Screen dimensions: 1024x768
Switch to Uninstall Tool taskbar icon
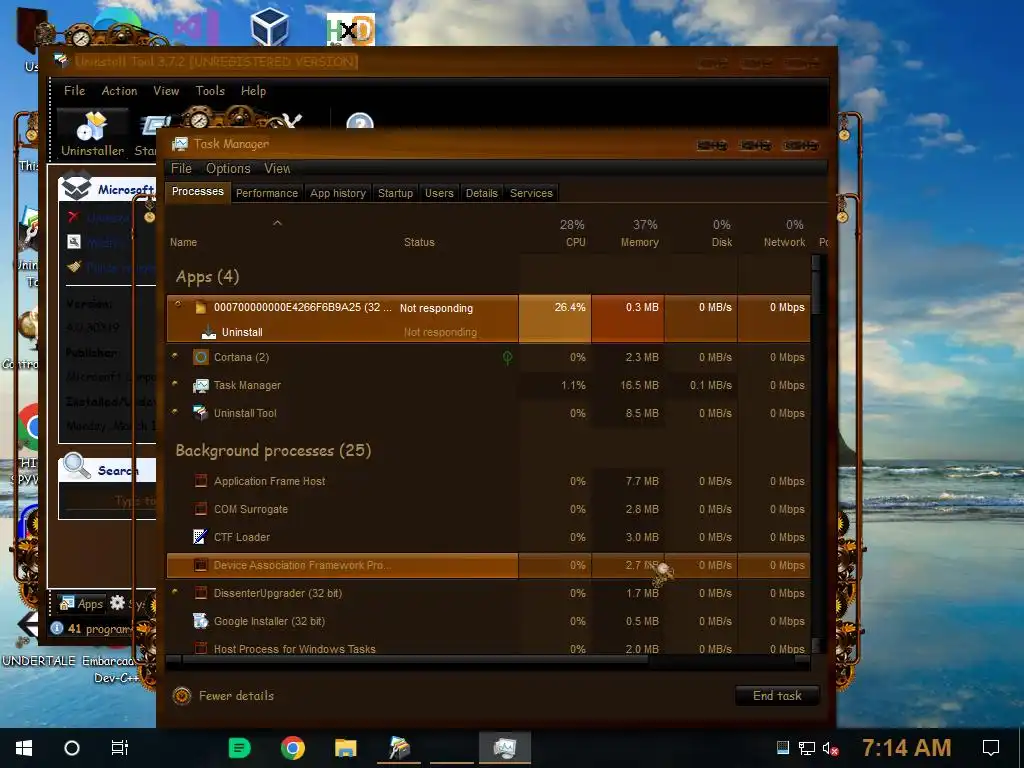click(x=399, y=748)
